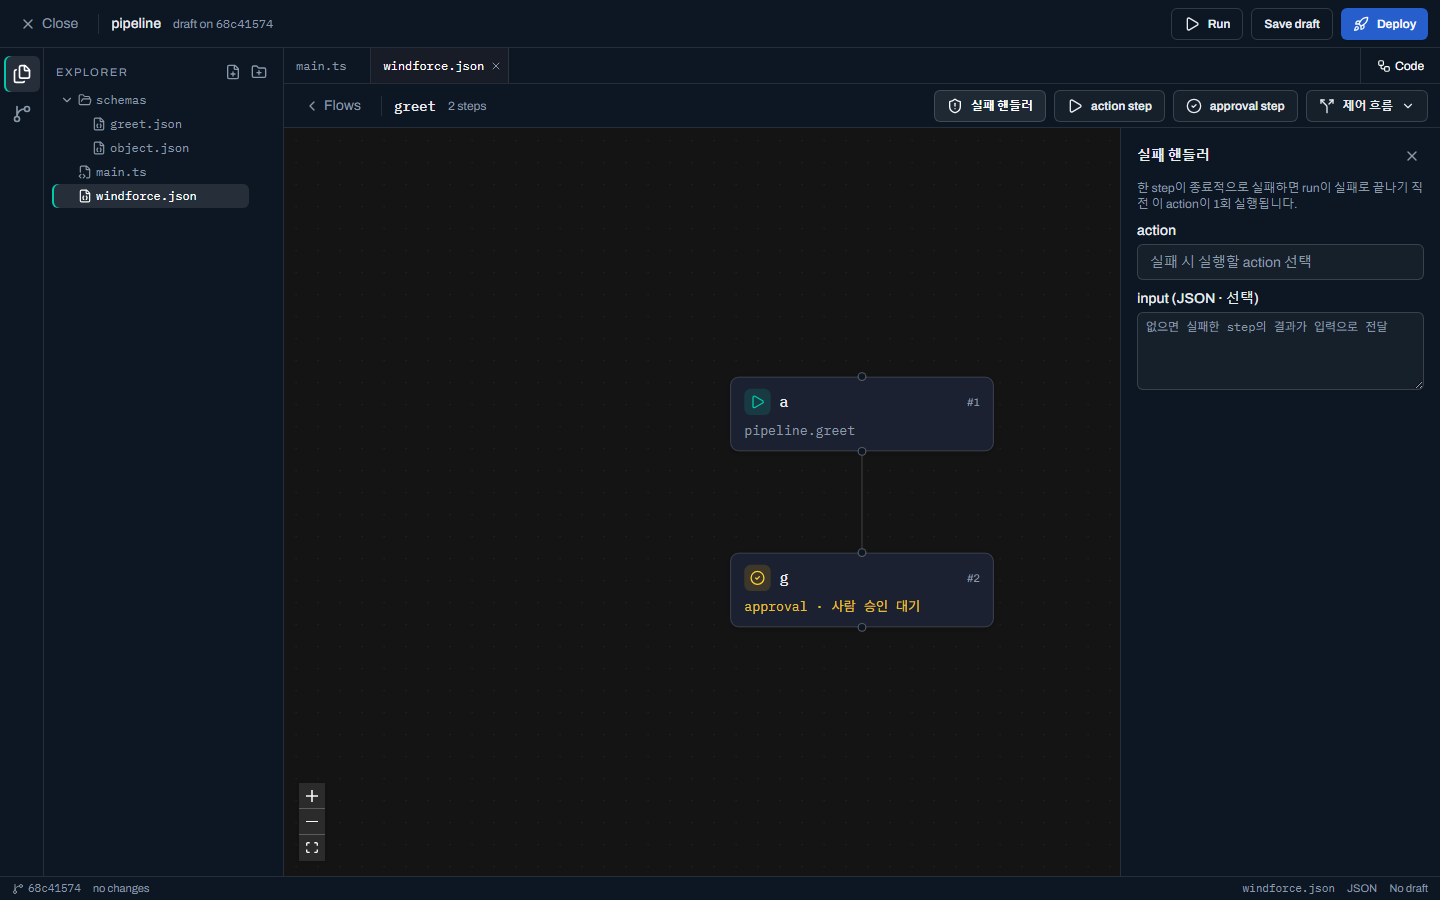1440x900 pixels.
Task: Open main.ts in file tree
Action: [121, 172]
